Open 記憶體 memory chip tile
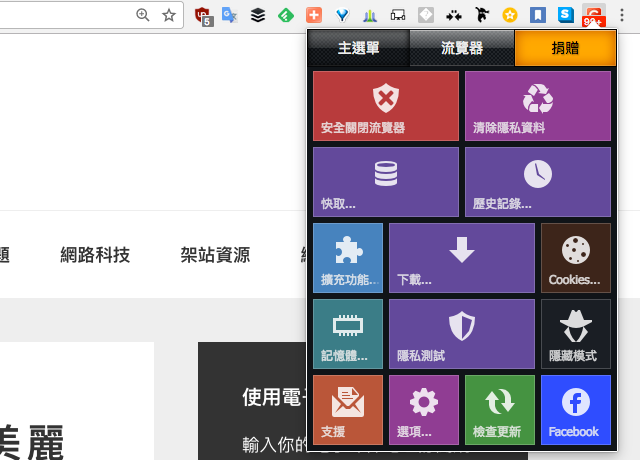The width and height of the screenshot is (640, 460). tap(347, 334)
